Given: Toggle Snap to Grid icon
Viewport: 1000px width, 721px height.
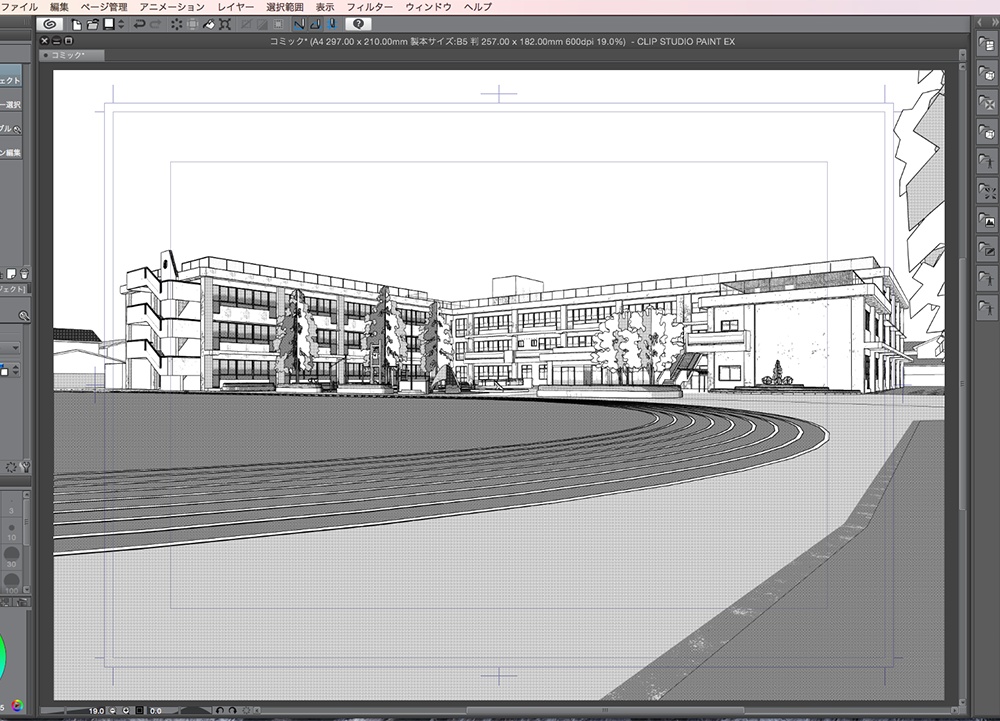Looking at the screenshot, I should 331,24.
